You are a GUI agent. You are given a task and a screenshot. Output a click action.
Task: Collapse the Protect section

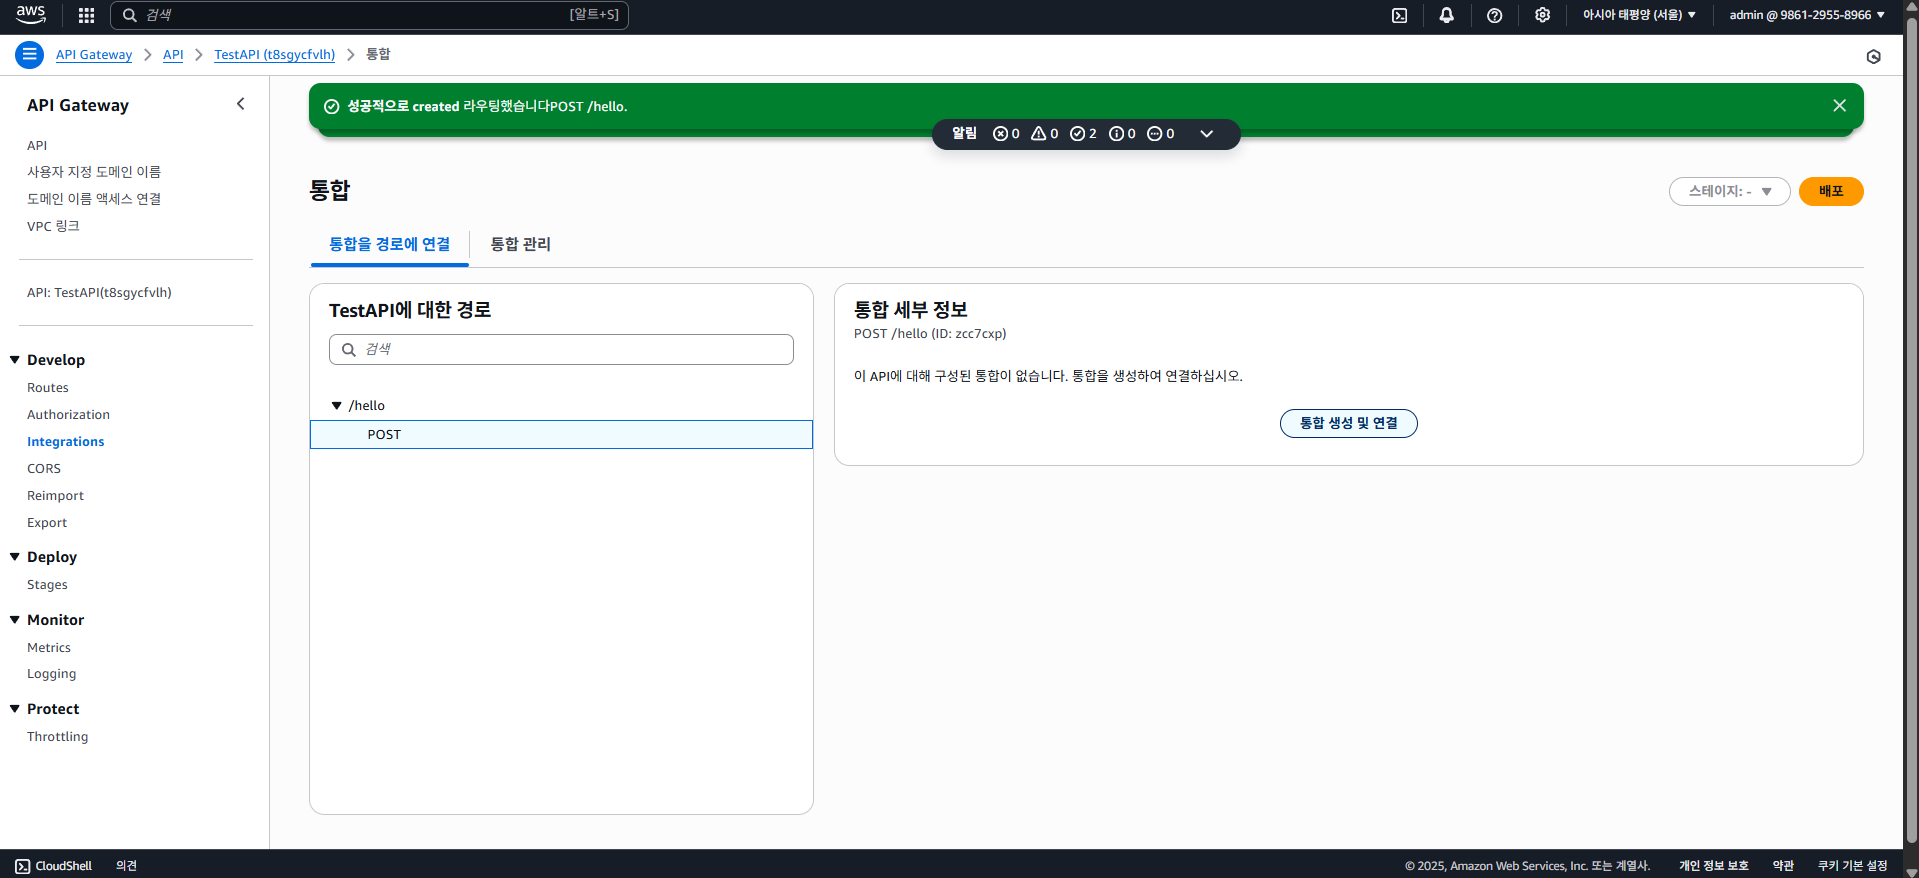pos(15,709)
